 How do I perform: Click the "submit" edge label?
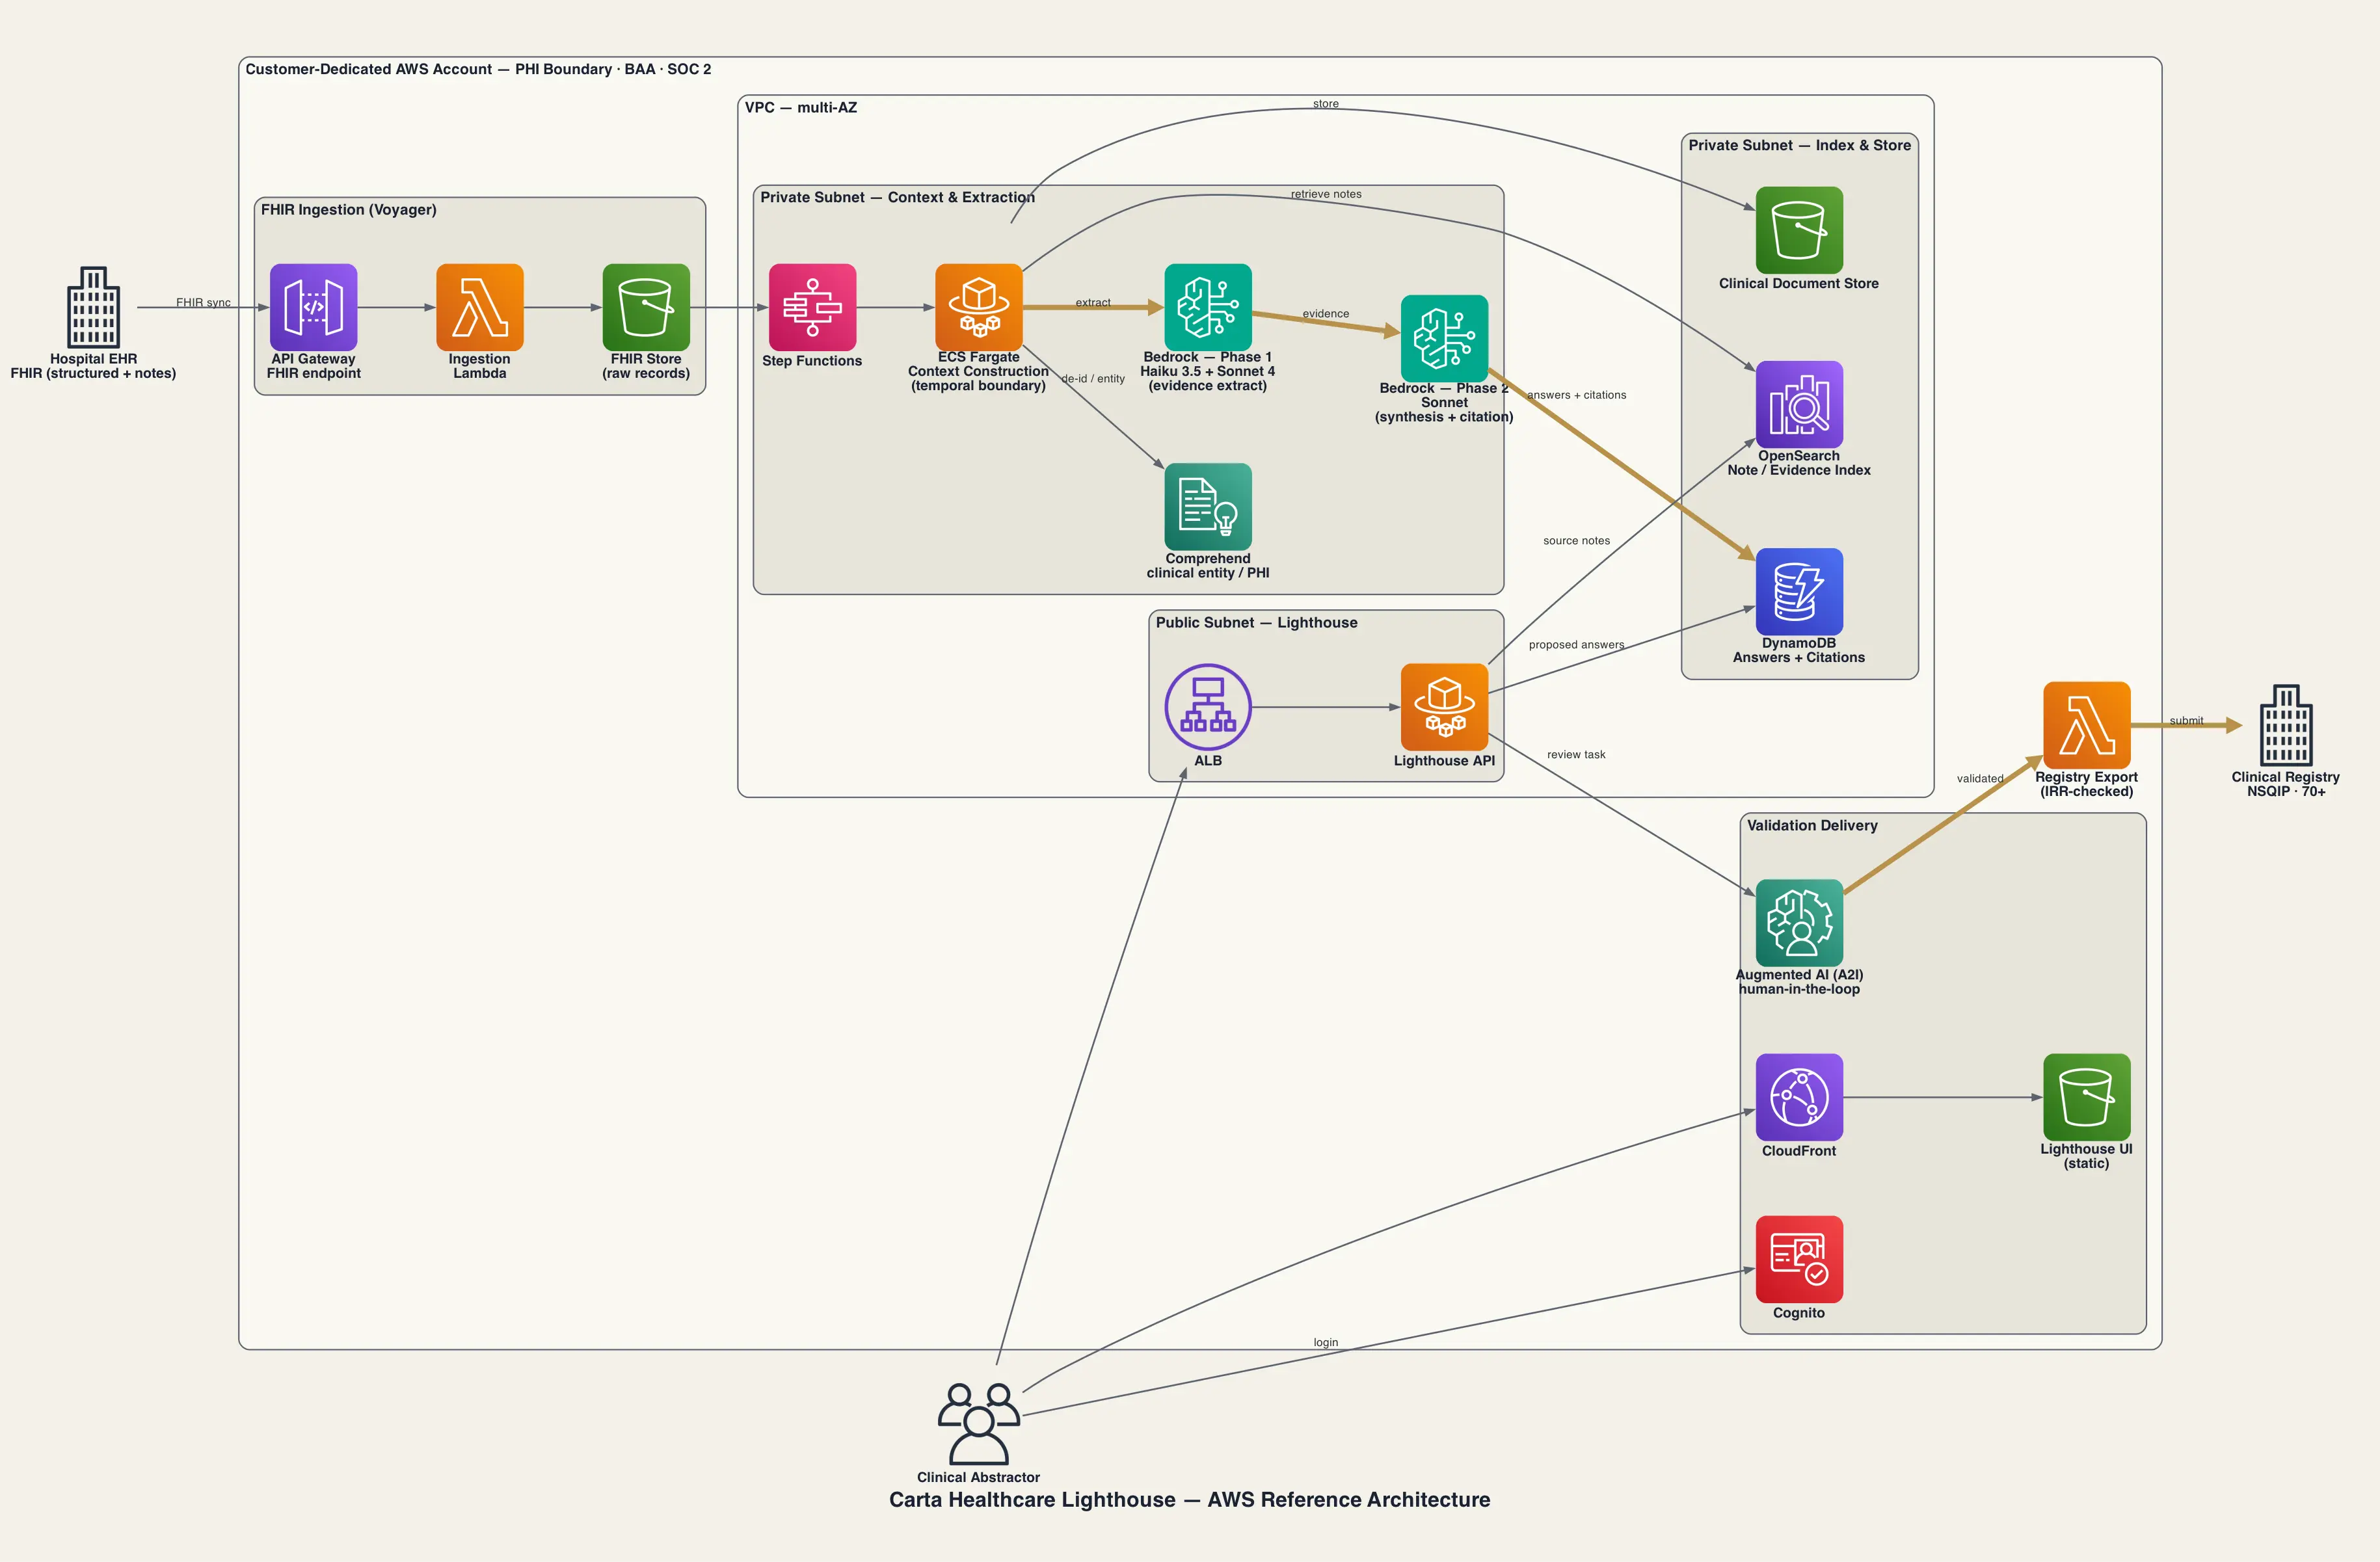[x=2186, y=720]
